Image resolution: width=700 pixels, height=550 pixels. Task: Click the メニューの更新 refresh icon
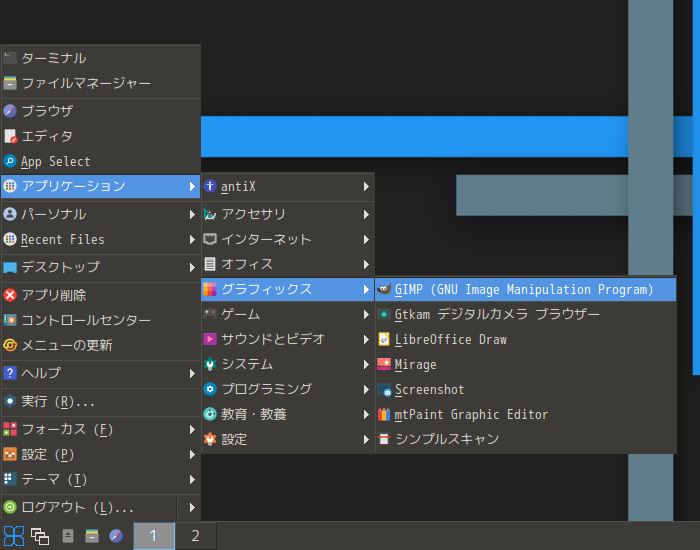pyautogui.click(x=10, y=345)
